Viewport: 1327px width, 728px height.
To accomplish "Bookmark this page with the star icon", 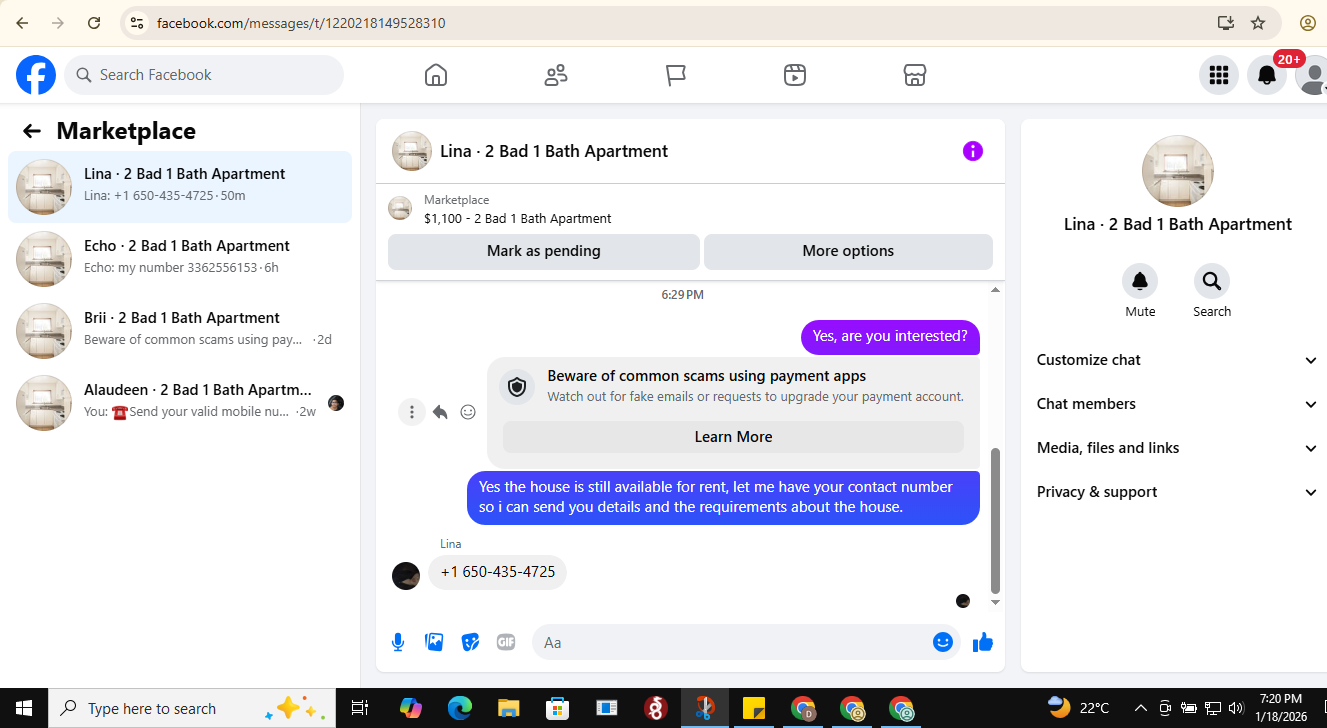I will pos(1258,22).
